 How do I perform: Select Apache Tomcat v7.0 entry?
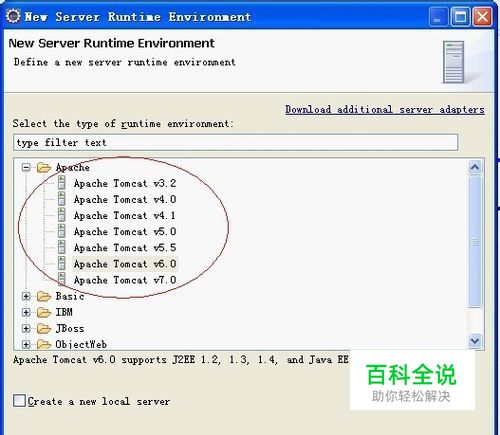[125, 280]
